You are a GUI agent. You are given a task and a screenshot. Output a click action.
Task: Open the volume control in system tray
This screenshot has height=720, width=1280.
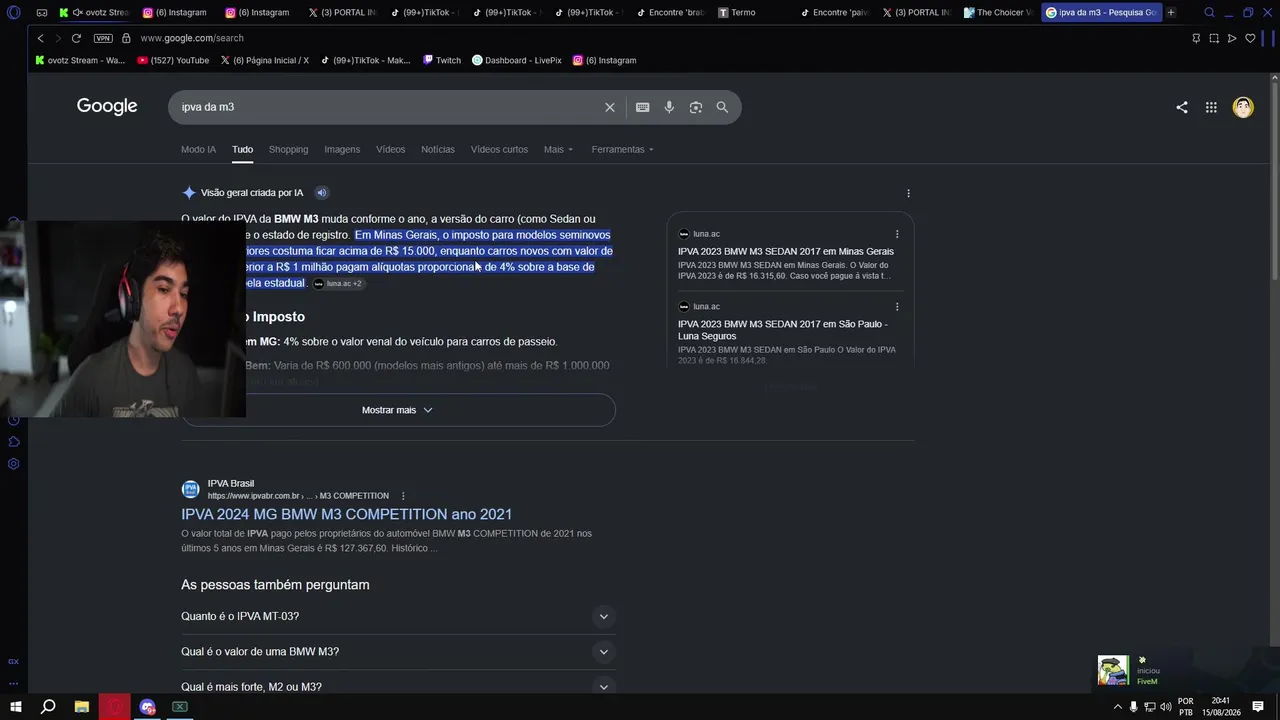(1165, 707)
